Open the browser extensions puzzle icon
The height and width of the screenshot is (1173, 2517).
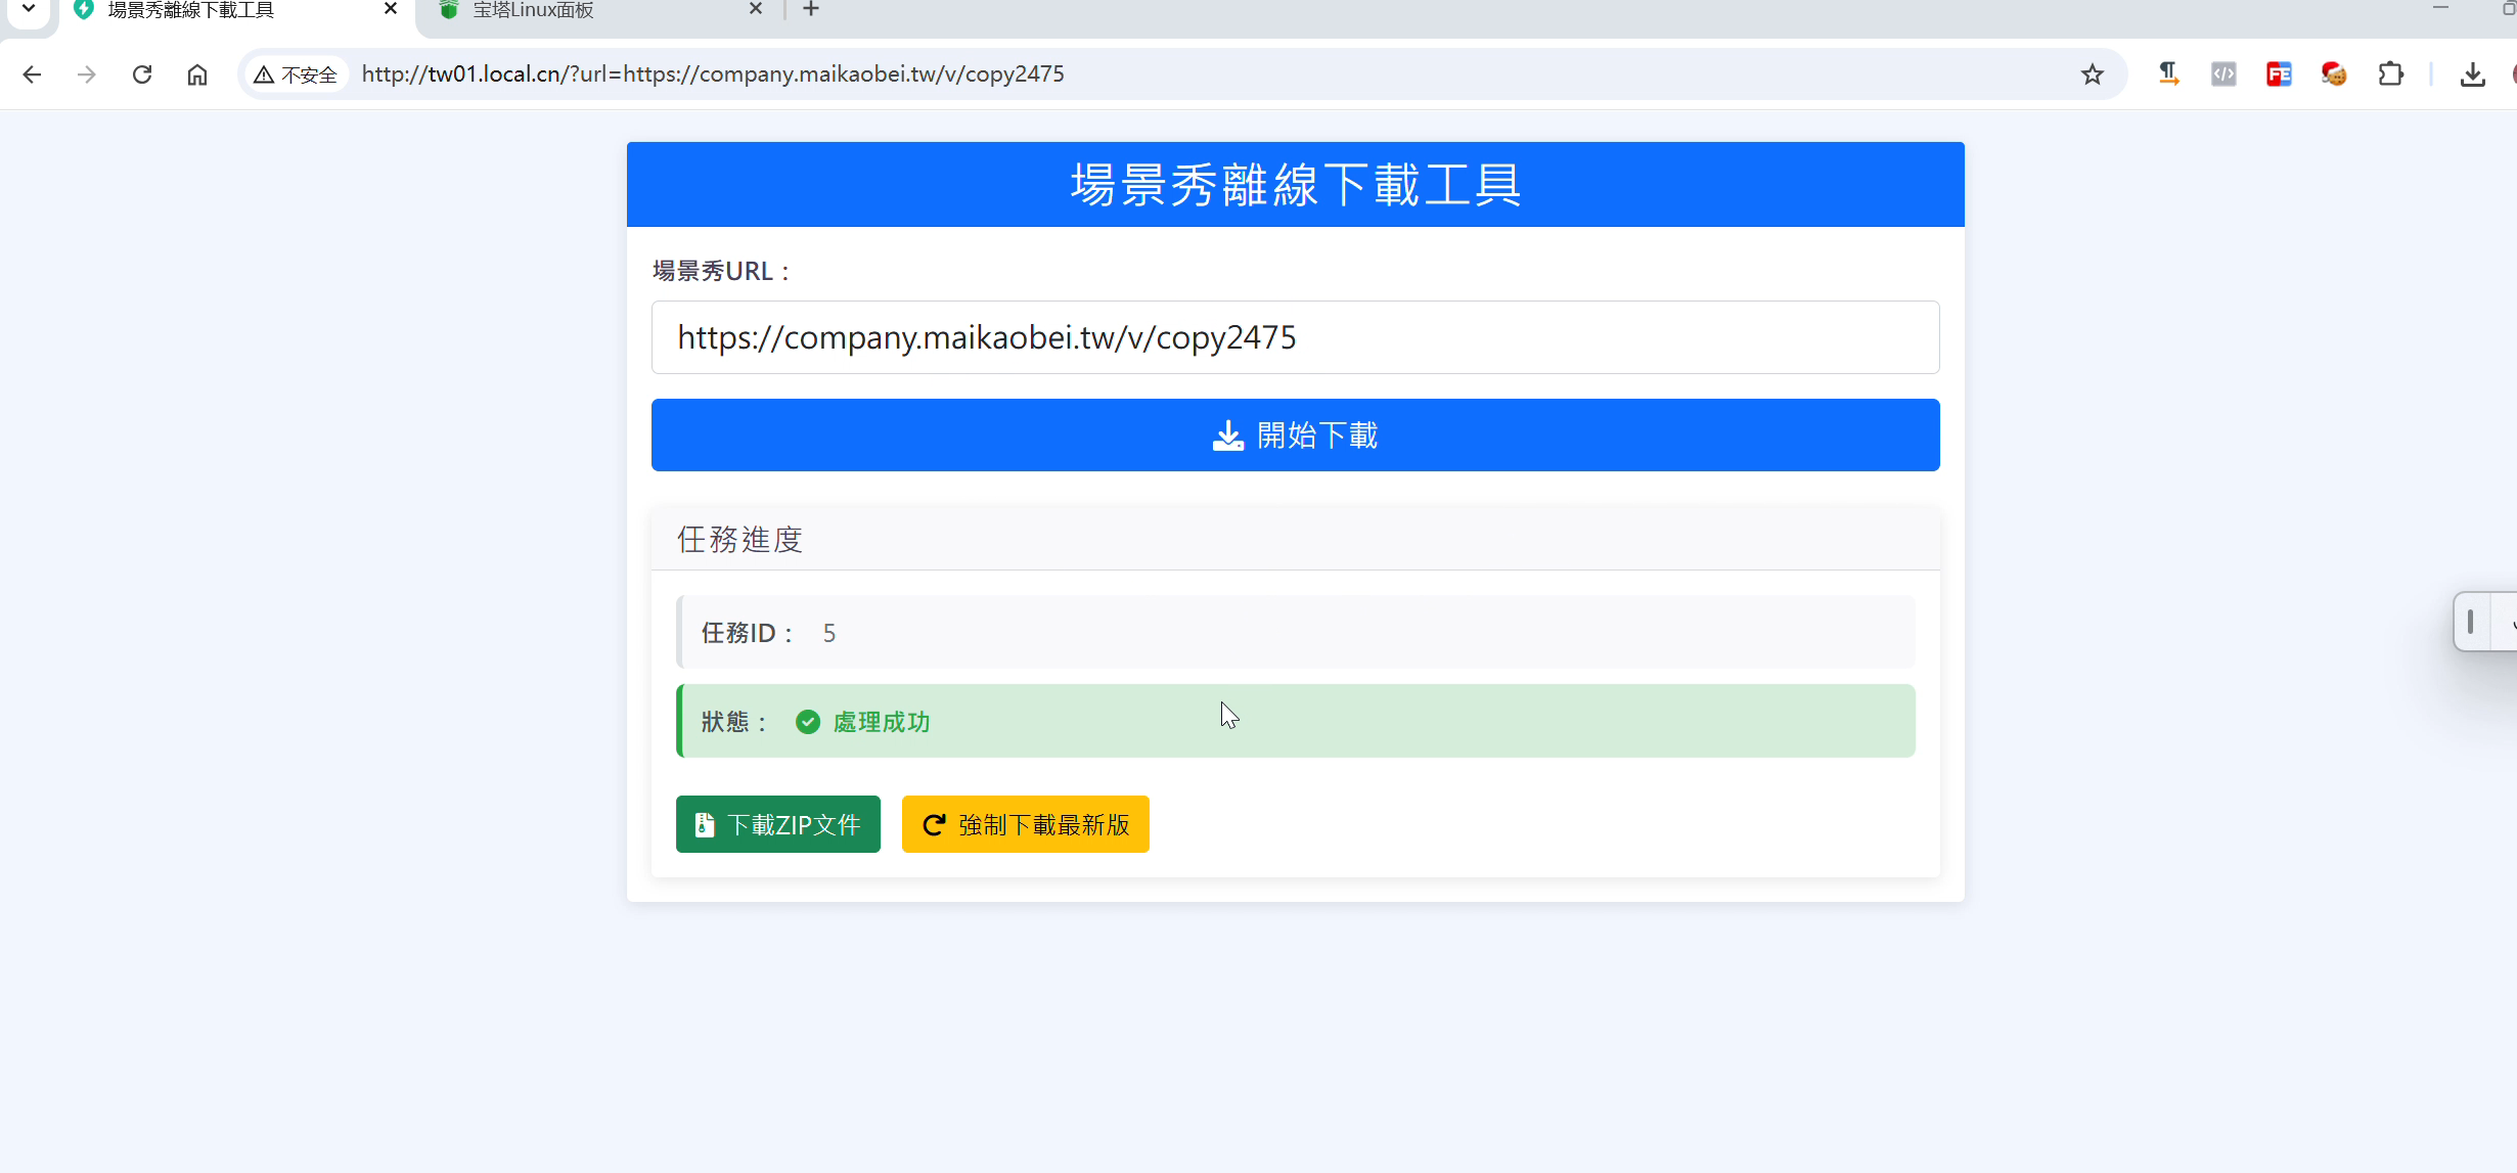tap(2391, 74)
